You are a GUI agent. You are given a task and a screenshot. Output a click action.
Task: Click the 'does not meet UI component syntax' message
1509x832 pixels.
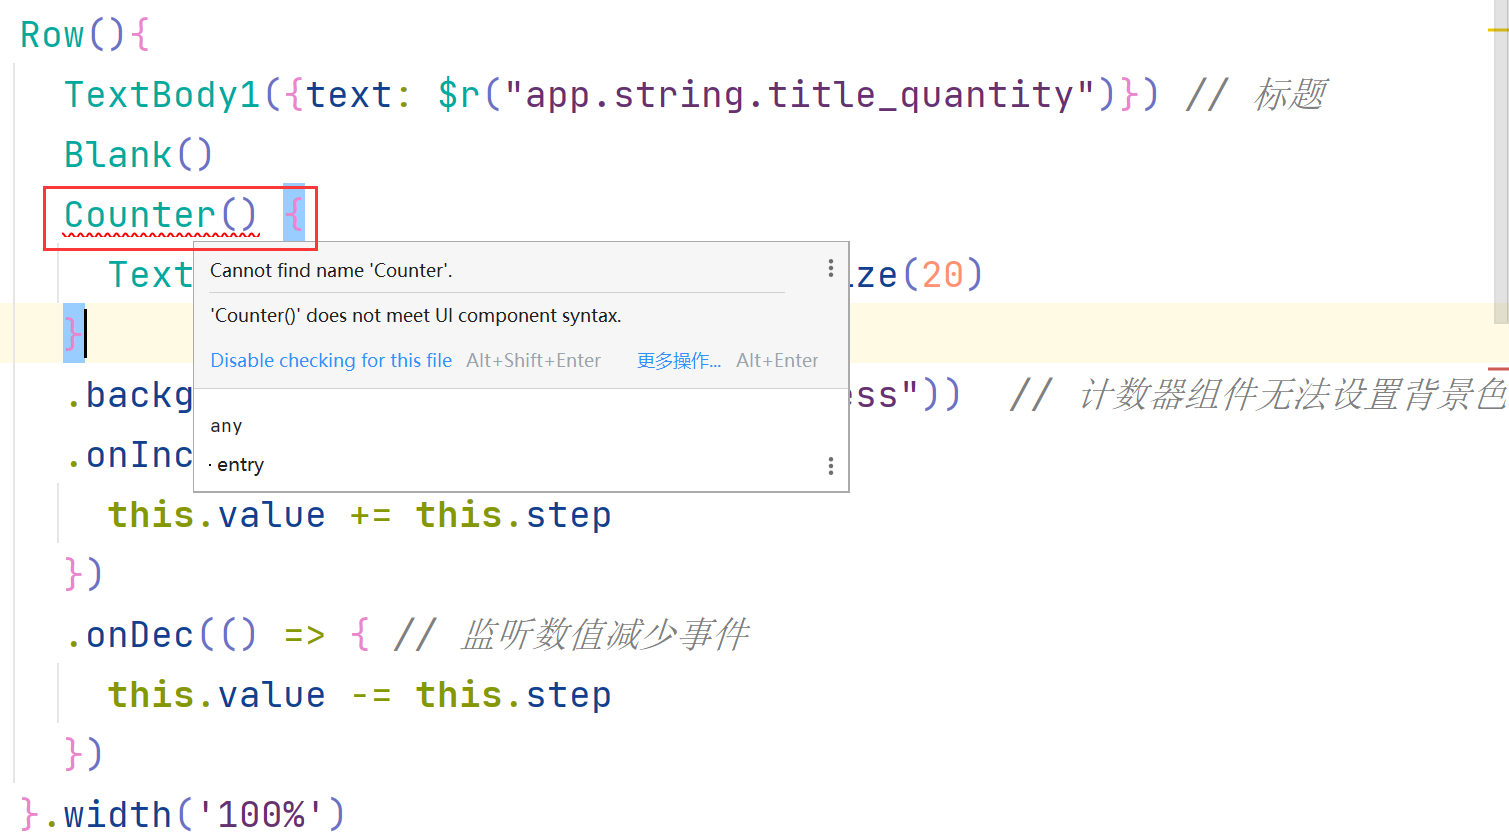point(416,315)
